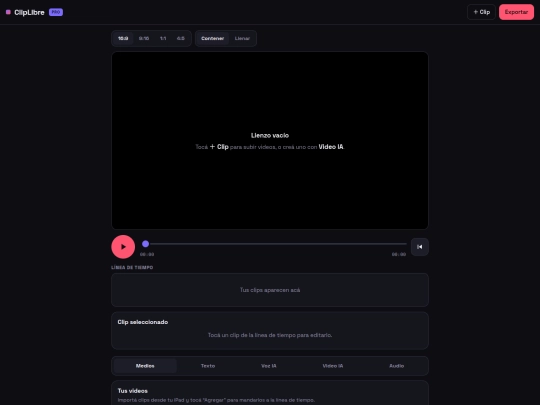Click the ClipLibre logo icon

[8, 12]
